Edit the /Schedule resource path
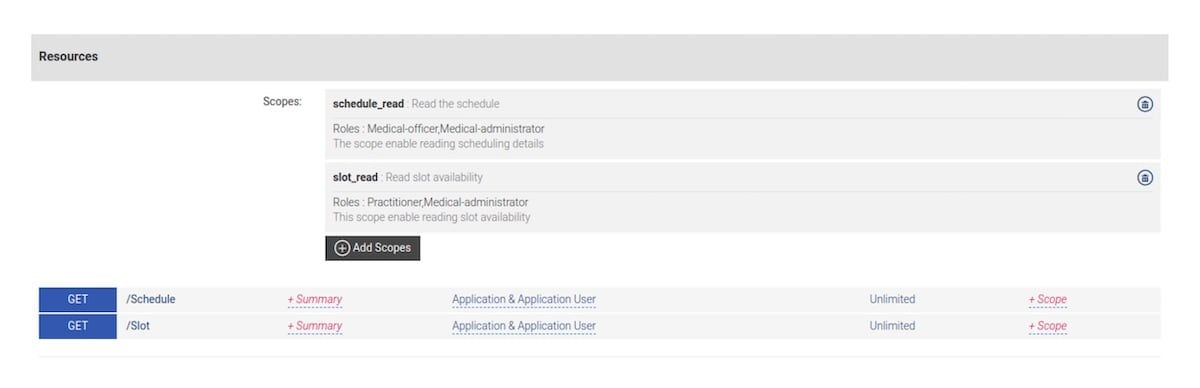1200x388 pixels. (x=151, y=299)
